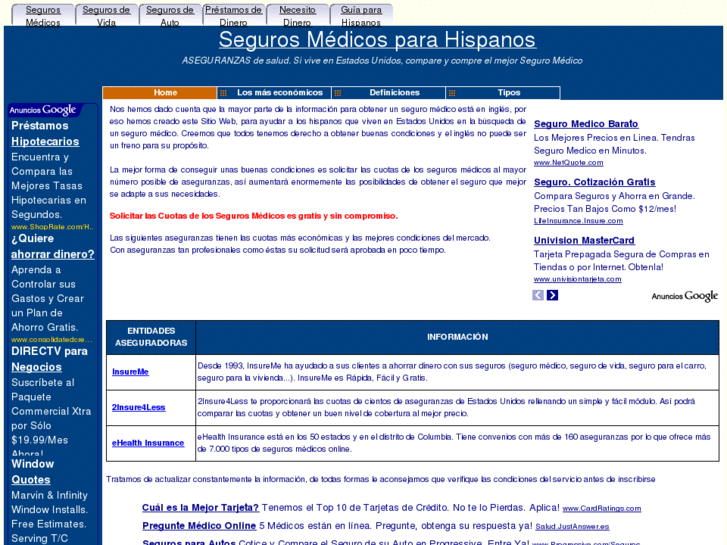This screenshot has width=727, height=545.
Task: Open the Seguro. Cotización Gratis ad link
Action: pos(594,182)
